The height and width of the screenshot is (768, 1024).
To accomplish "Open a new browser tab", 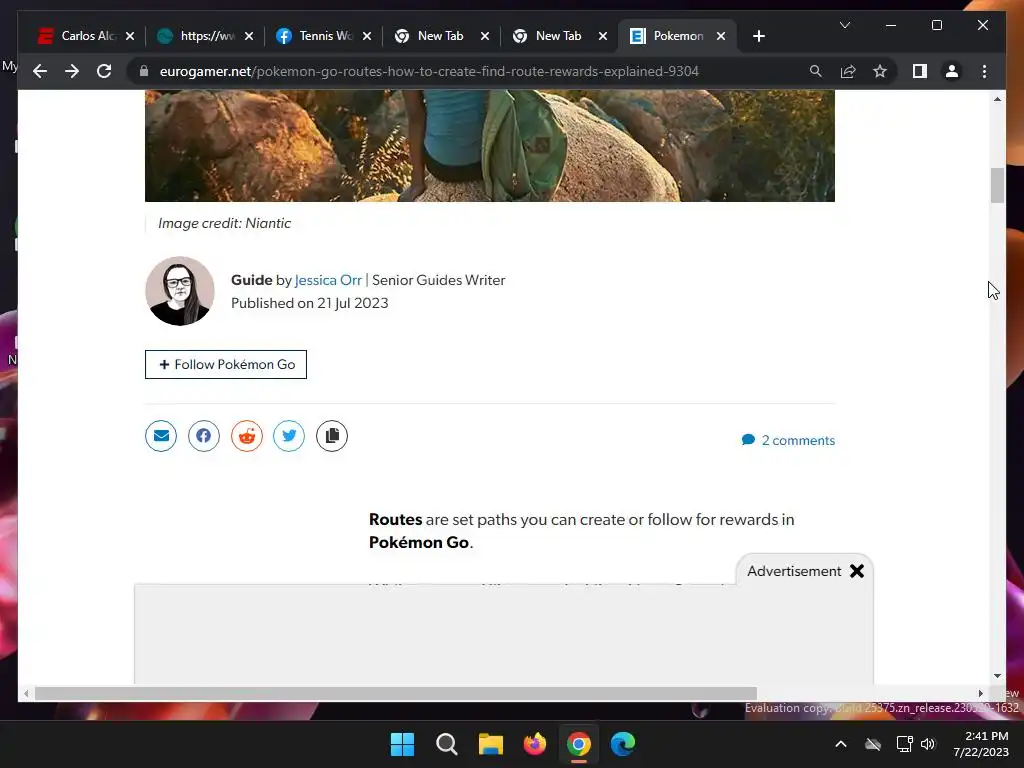I will pos(758,36).
